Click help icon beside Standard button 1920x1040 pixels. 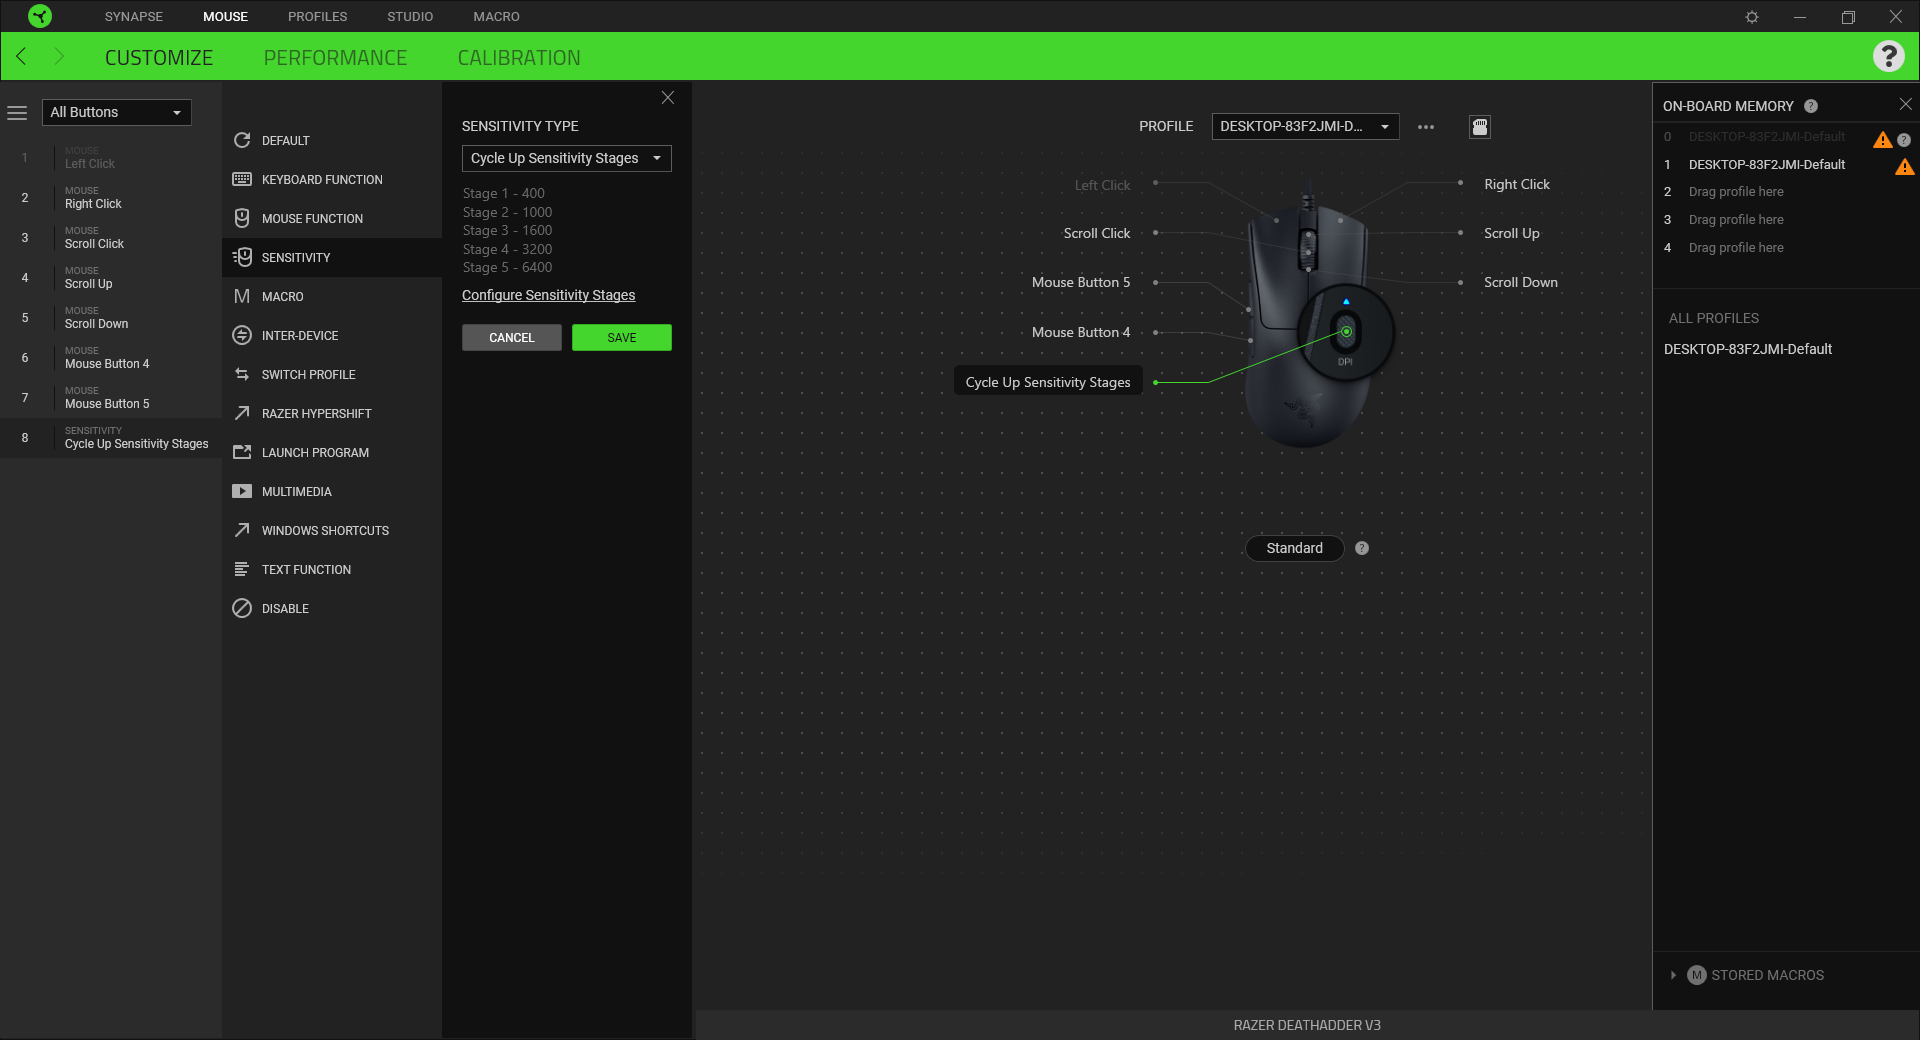click(x=1362, y=548)
